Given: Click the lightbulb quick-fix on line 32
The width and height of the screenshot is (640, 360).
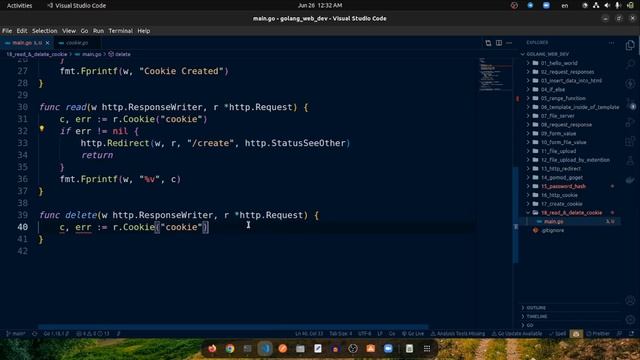Looking at the screenshot, I should coord(42,129).
